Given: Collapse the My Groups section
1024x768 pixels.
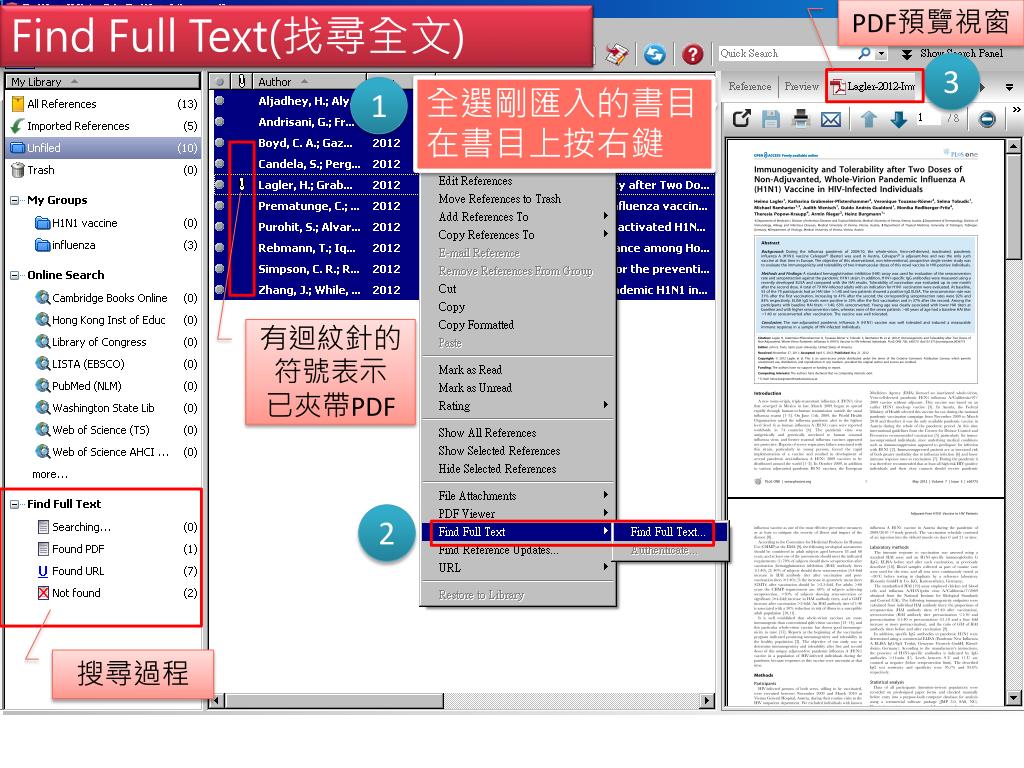Looking at the screenshot, I should (x=14, y=200).
